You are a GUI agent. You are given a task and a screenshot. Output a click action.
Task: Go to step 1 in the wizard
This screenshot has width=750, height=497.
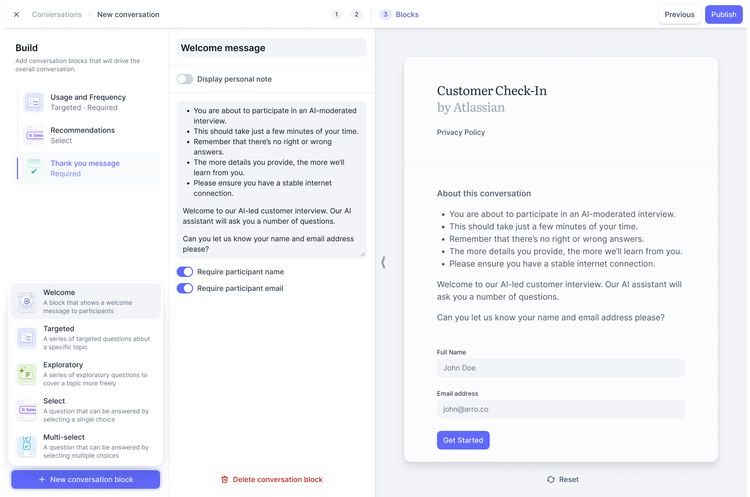(336, 14)
